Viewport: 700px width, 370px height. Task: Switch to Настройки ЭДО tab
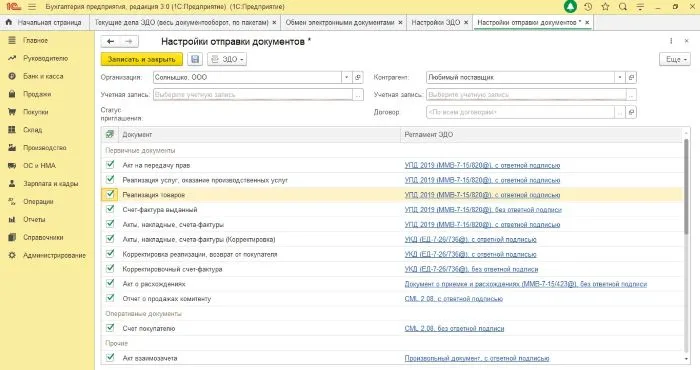(x=436, y=22)
